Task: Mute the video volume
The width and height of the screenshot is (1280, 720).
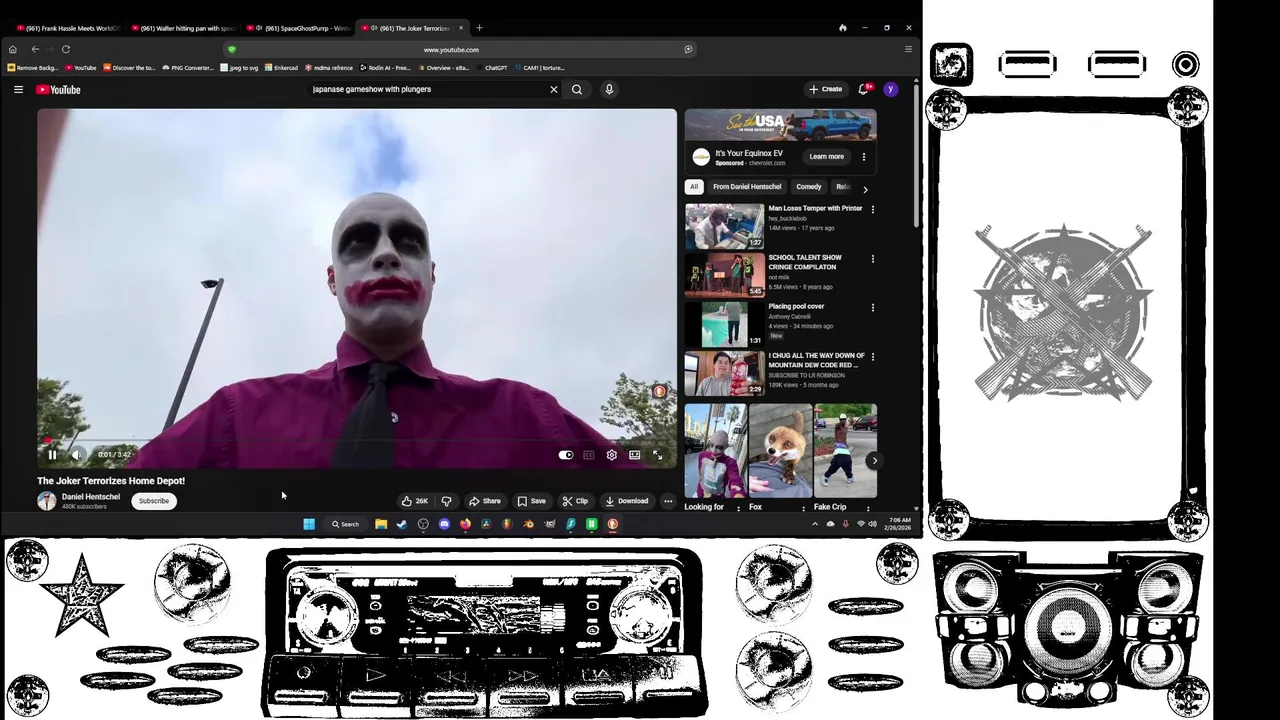Action: point(76,454)
